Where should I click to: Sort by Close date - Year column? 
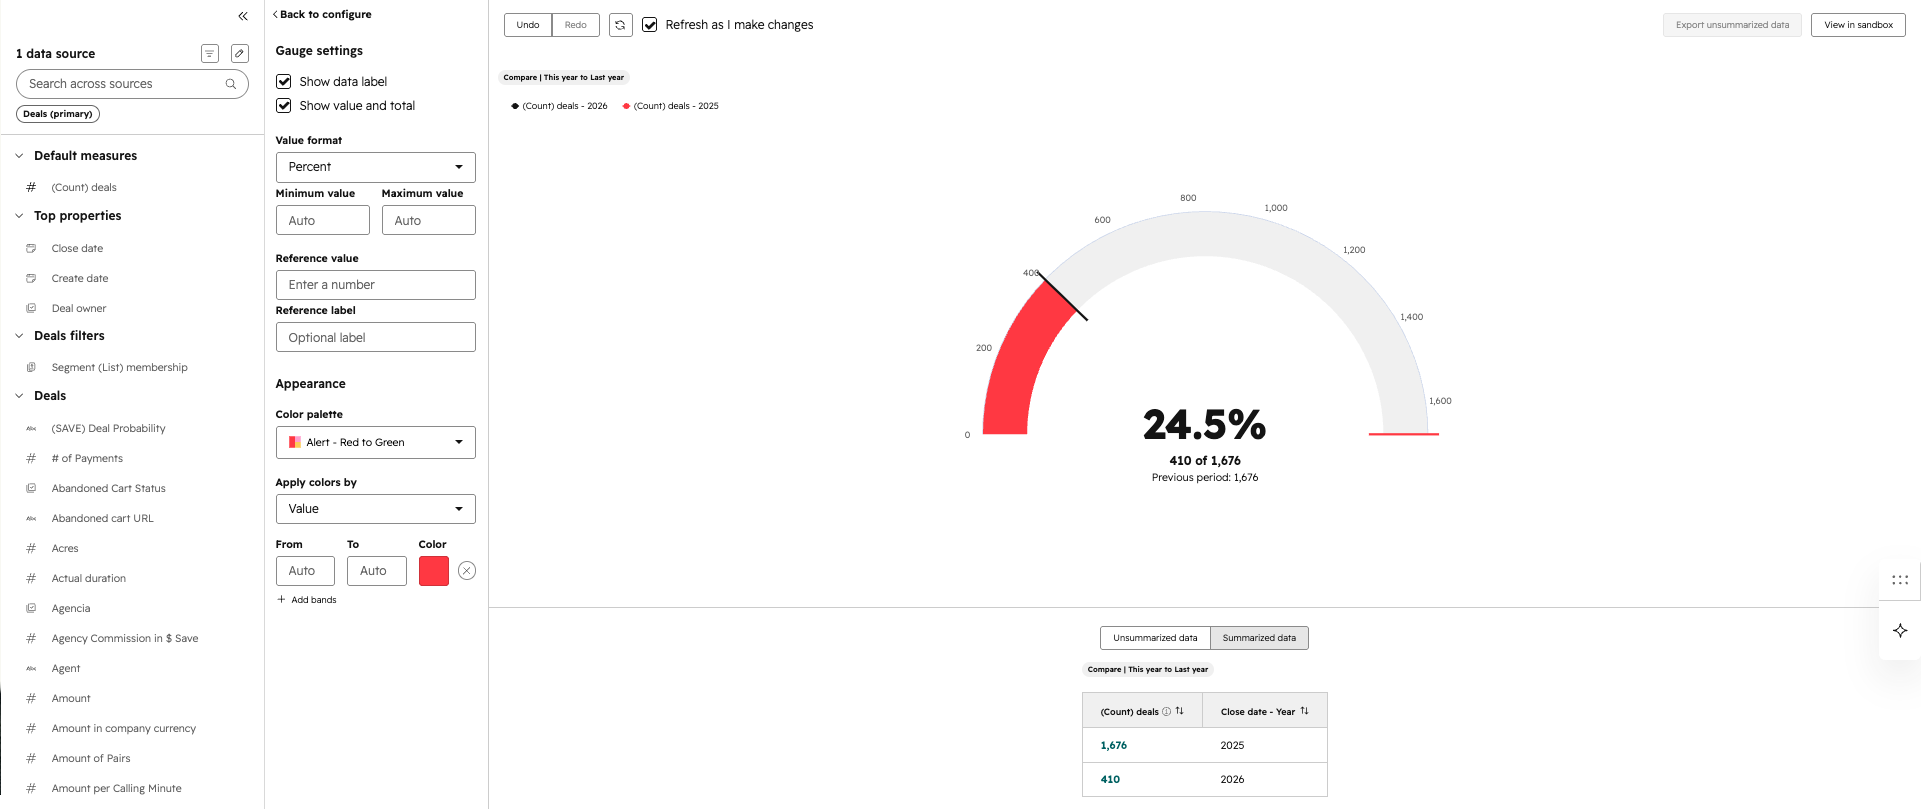click(x=1304, y=711)
